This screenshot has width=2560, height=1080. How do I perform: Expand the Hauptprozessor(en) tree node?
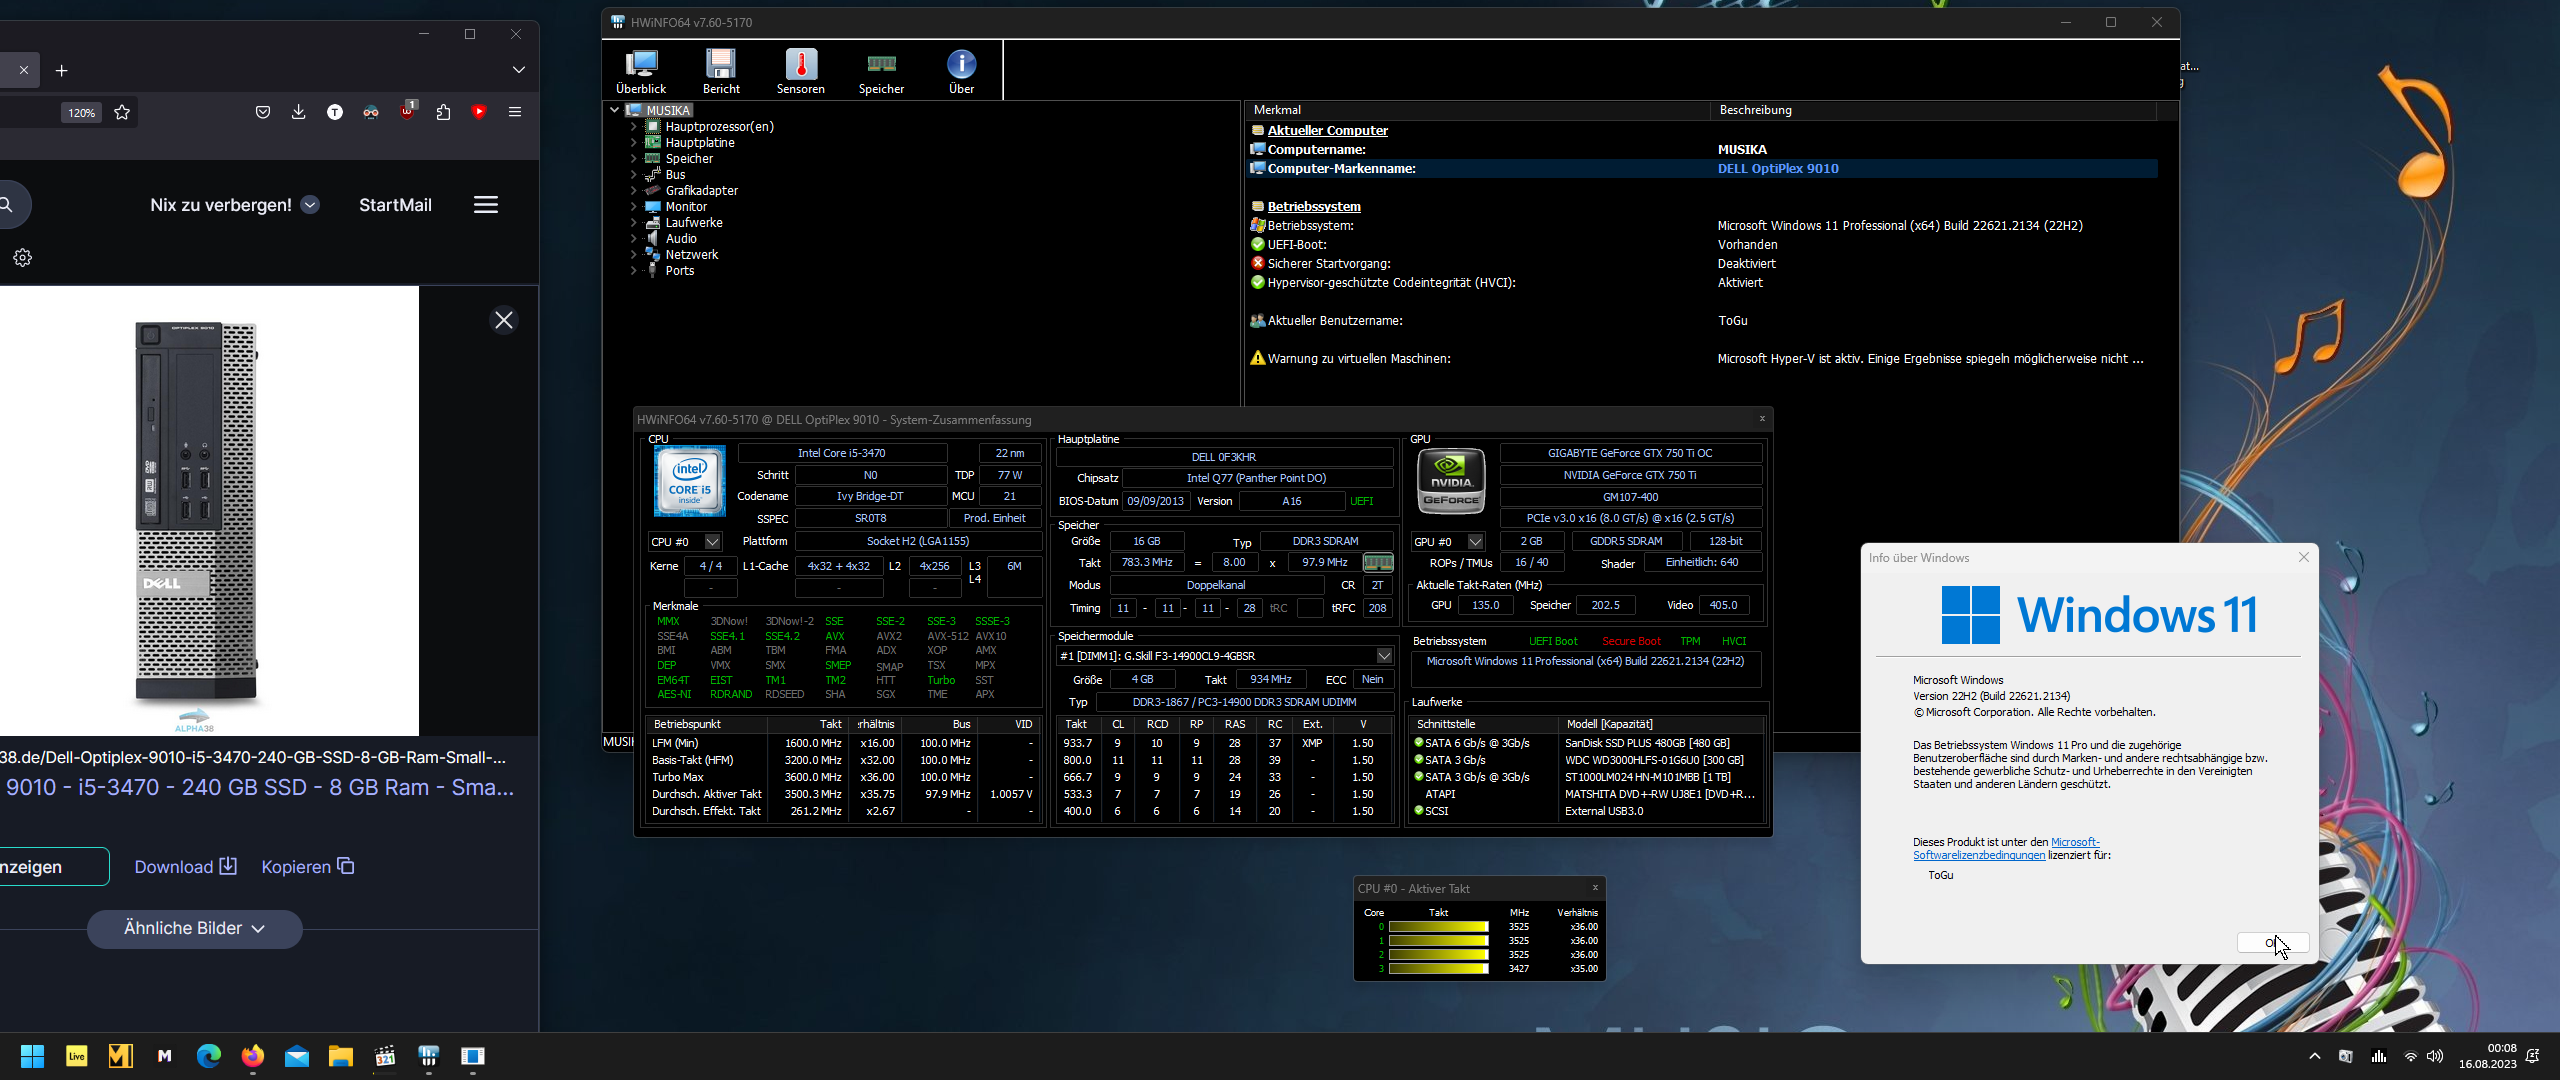(x=633, y=127)
